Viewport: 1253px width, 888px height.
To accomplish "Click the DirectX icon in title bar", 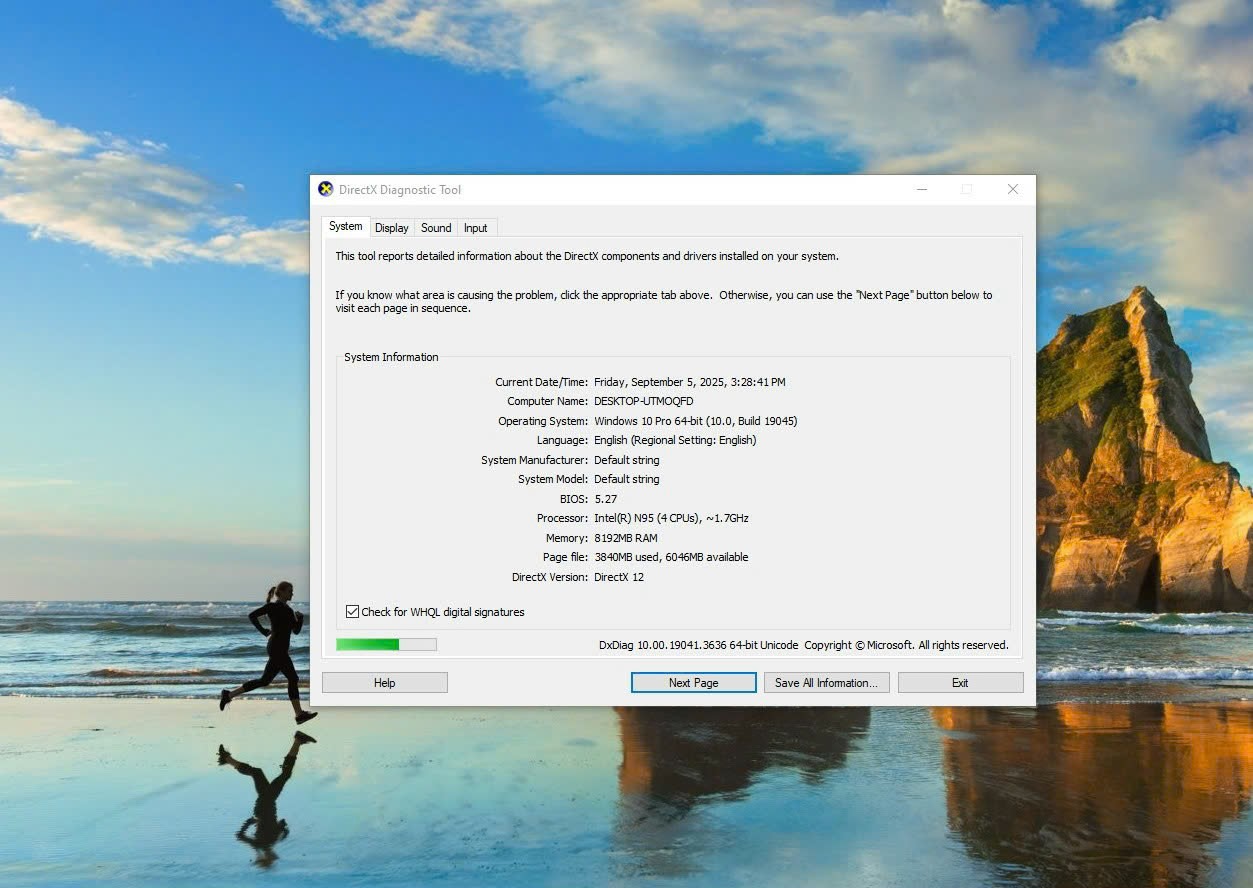I will point(325,190).
